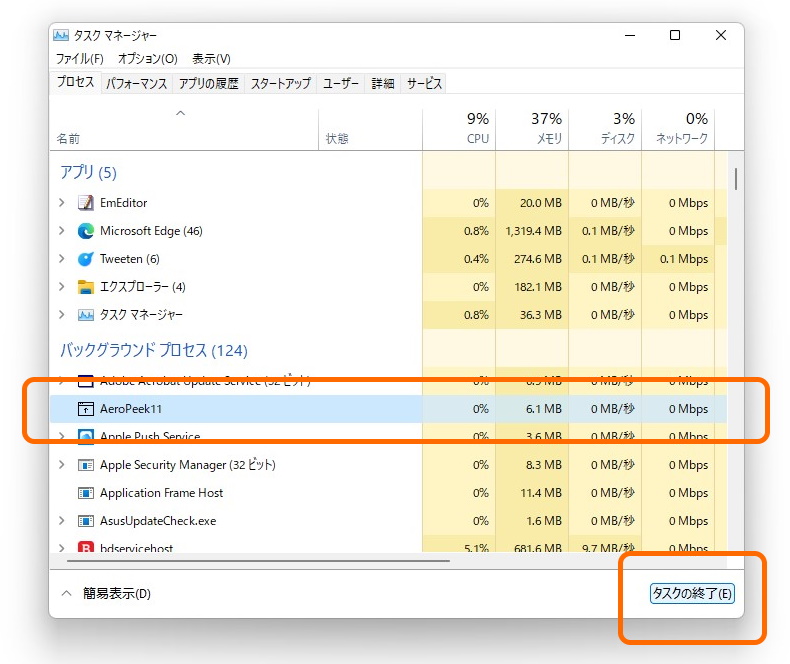Screen dimensions: 790x664
Task: Click the Task Manager row icon
Action: [x=86, y=315]
